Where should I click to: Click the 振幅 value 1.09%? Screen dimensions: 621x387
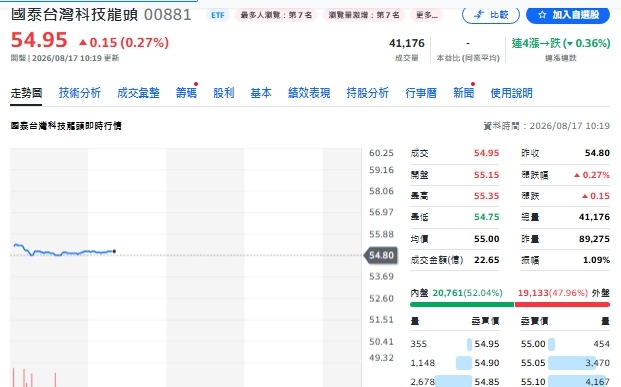596,260
